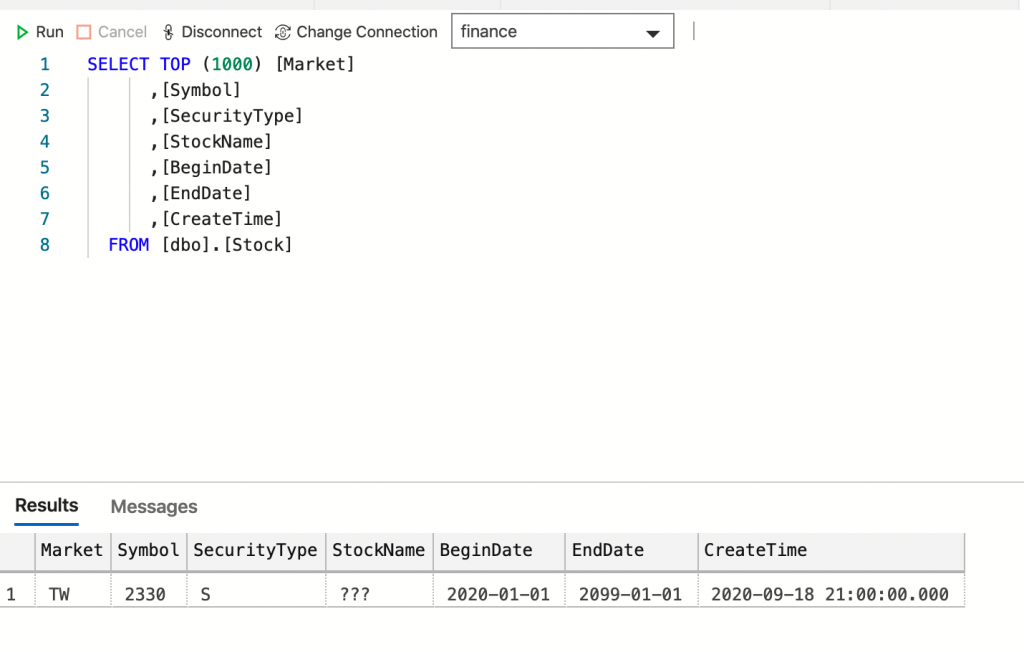
Task: Click the EndDate column header
Action: click(608, 550)
